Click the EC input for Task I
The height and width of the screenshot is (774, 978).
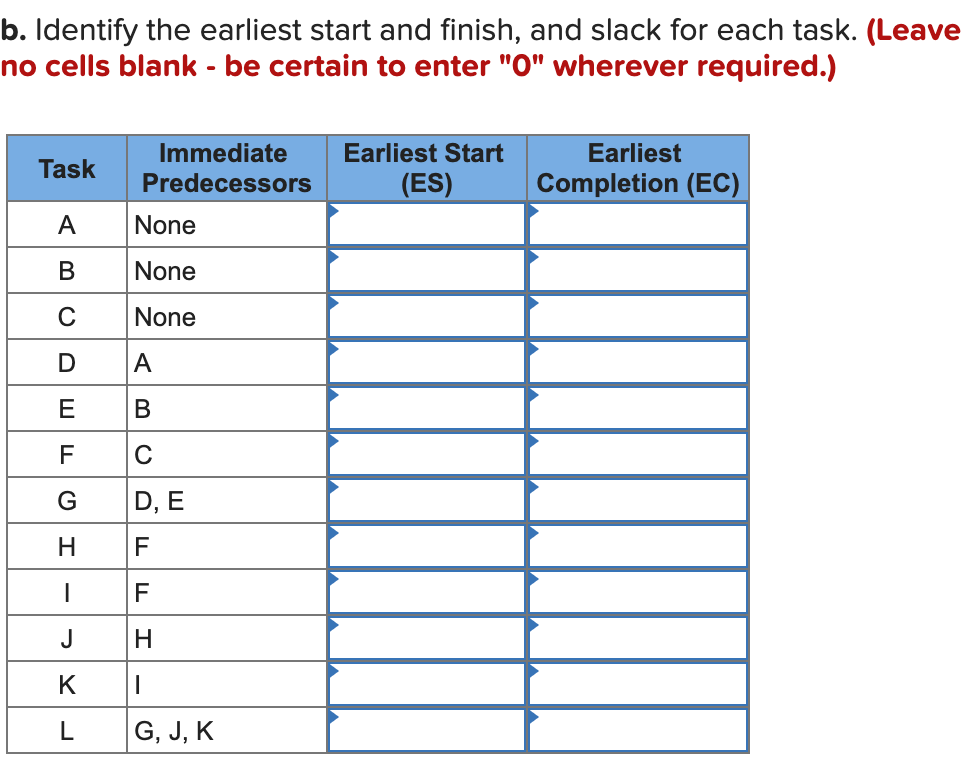(x=637, y=591)
